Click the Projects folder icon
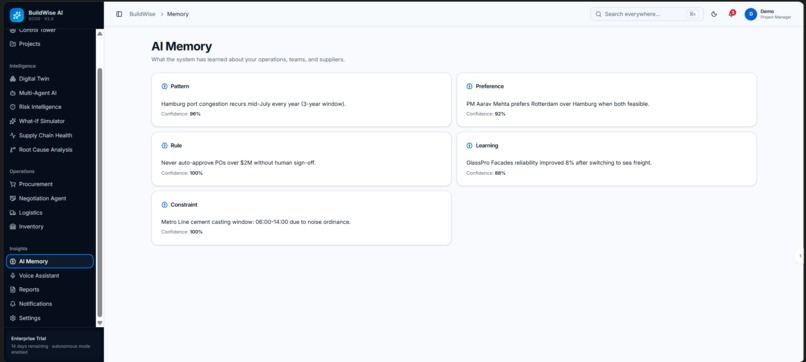This screenshot has height=362, width=806. pos(13,44)
